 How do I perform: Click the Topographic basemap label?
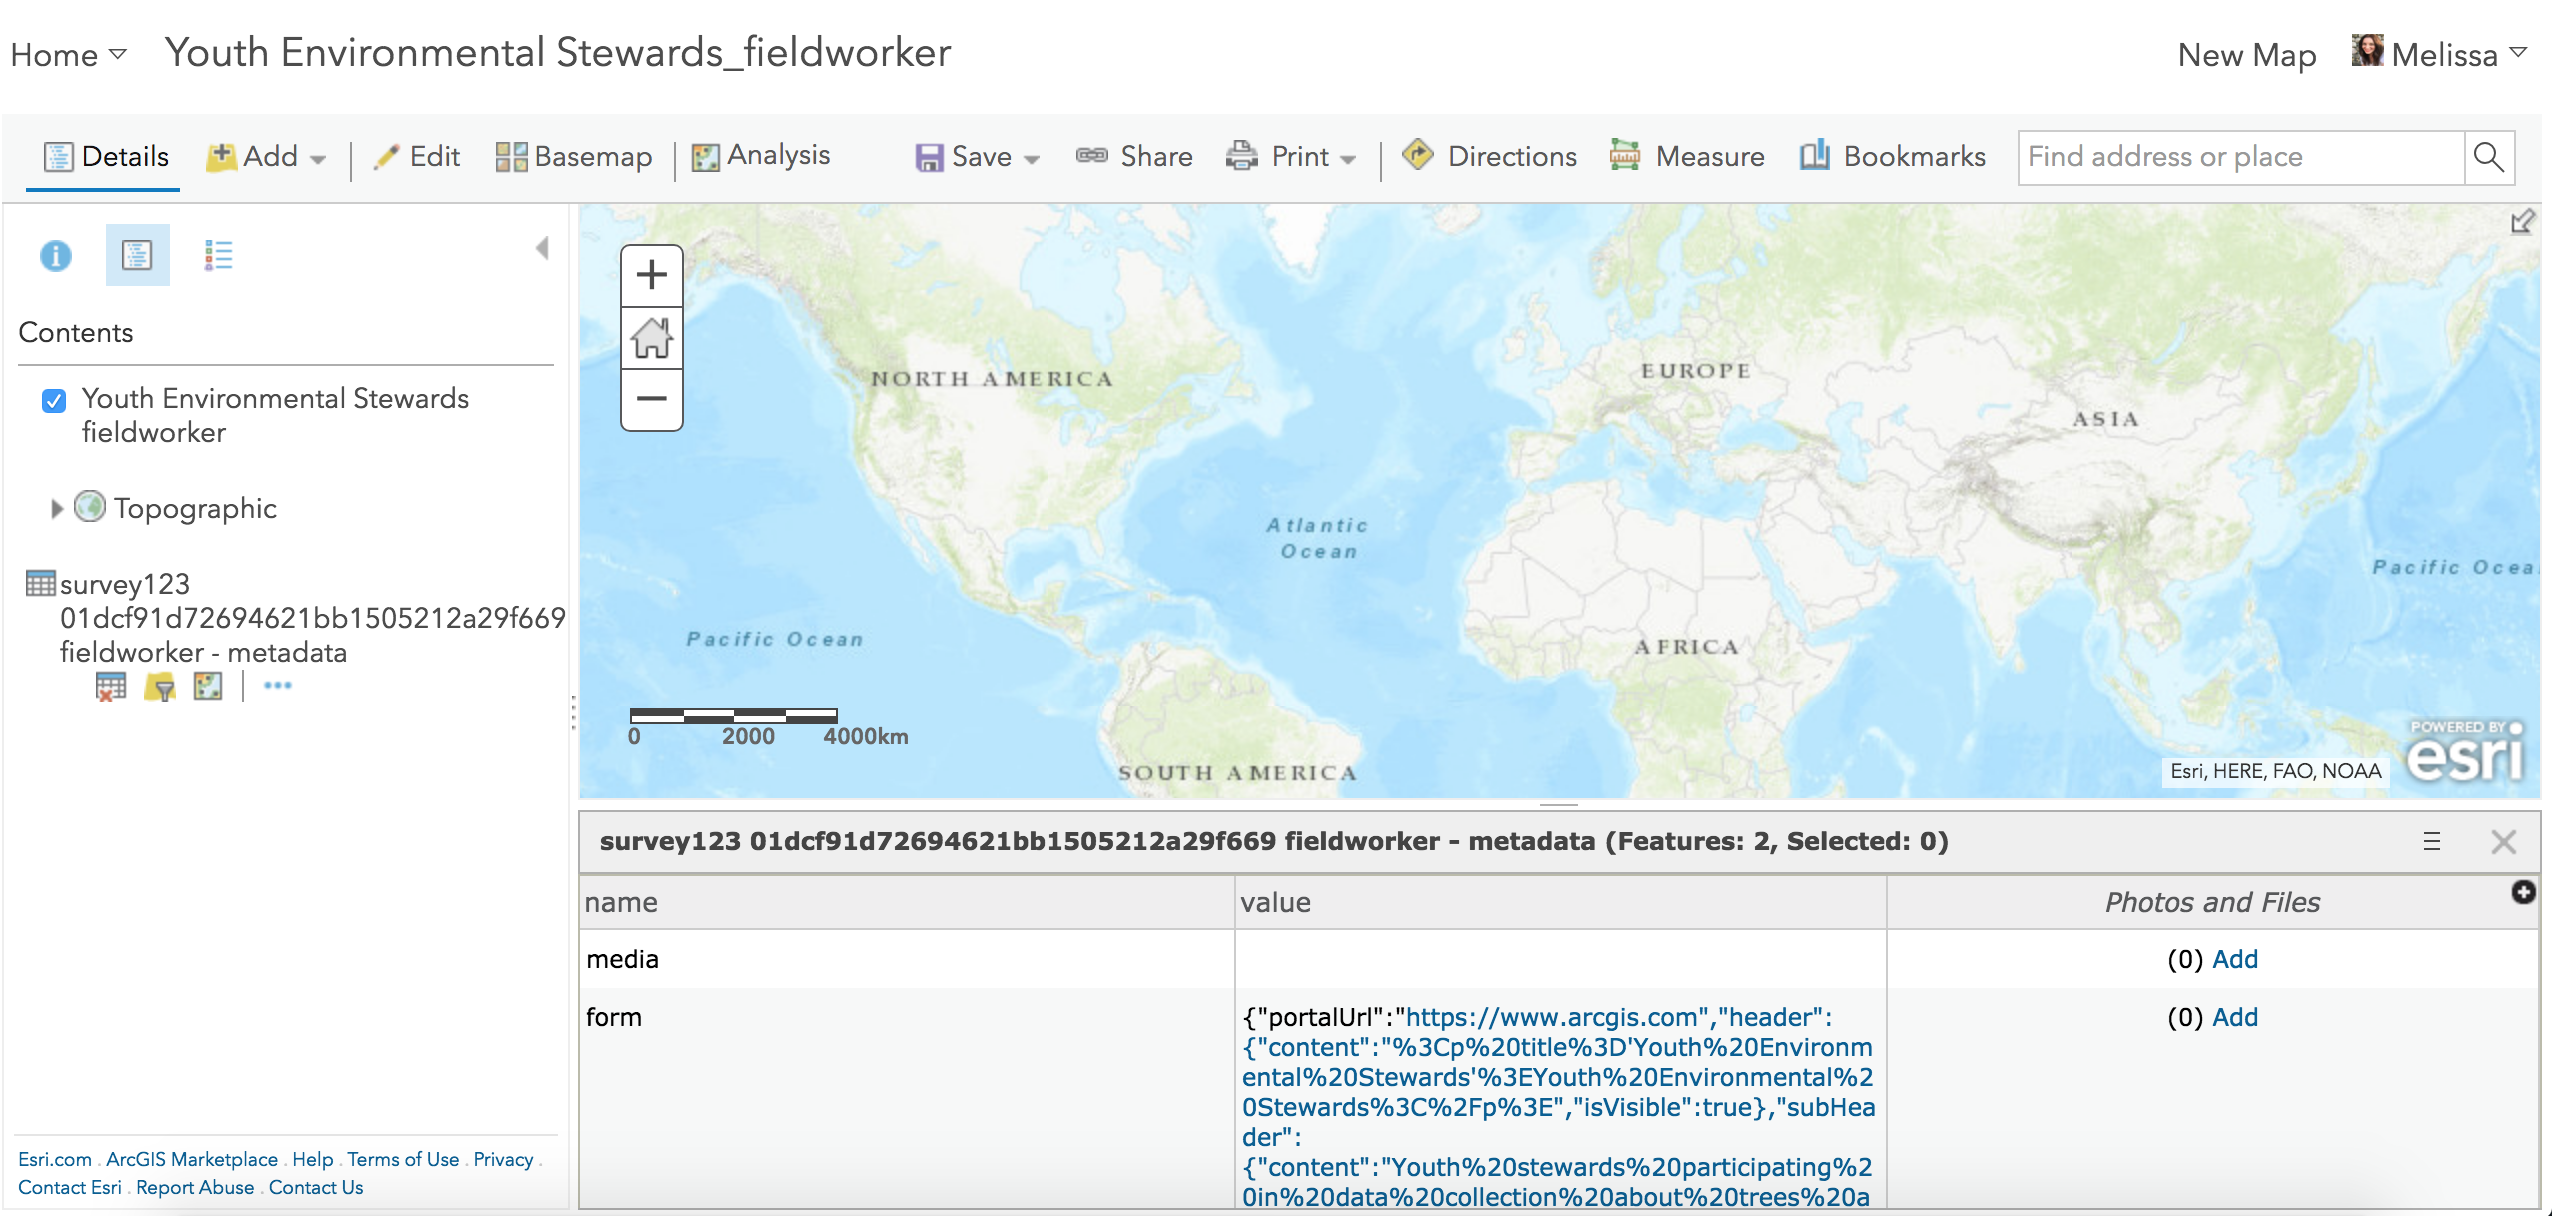click(195, 509)
